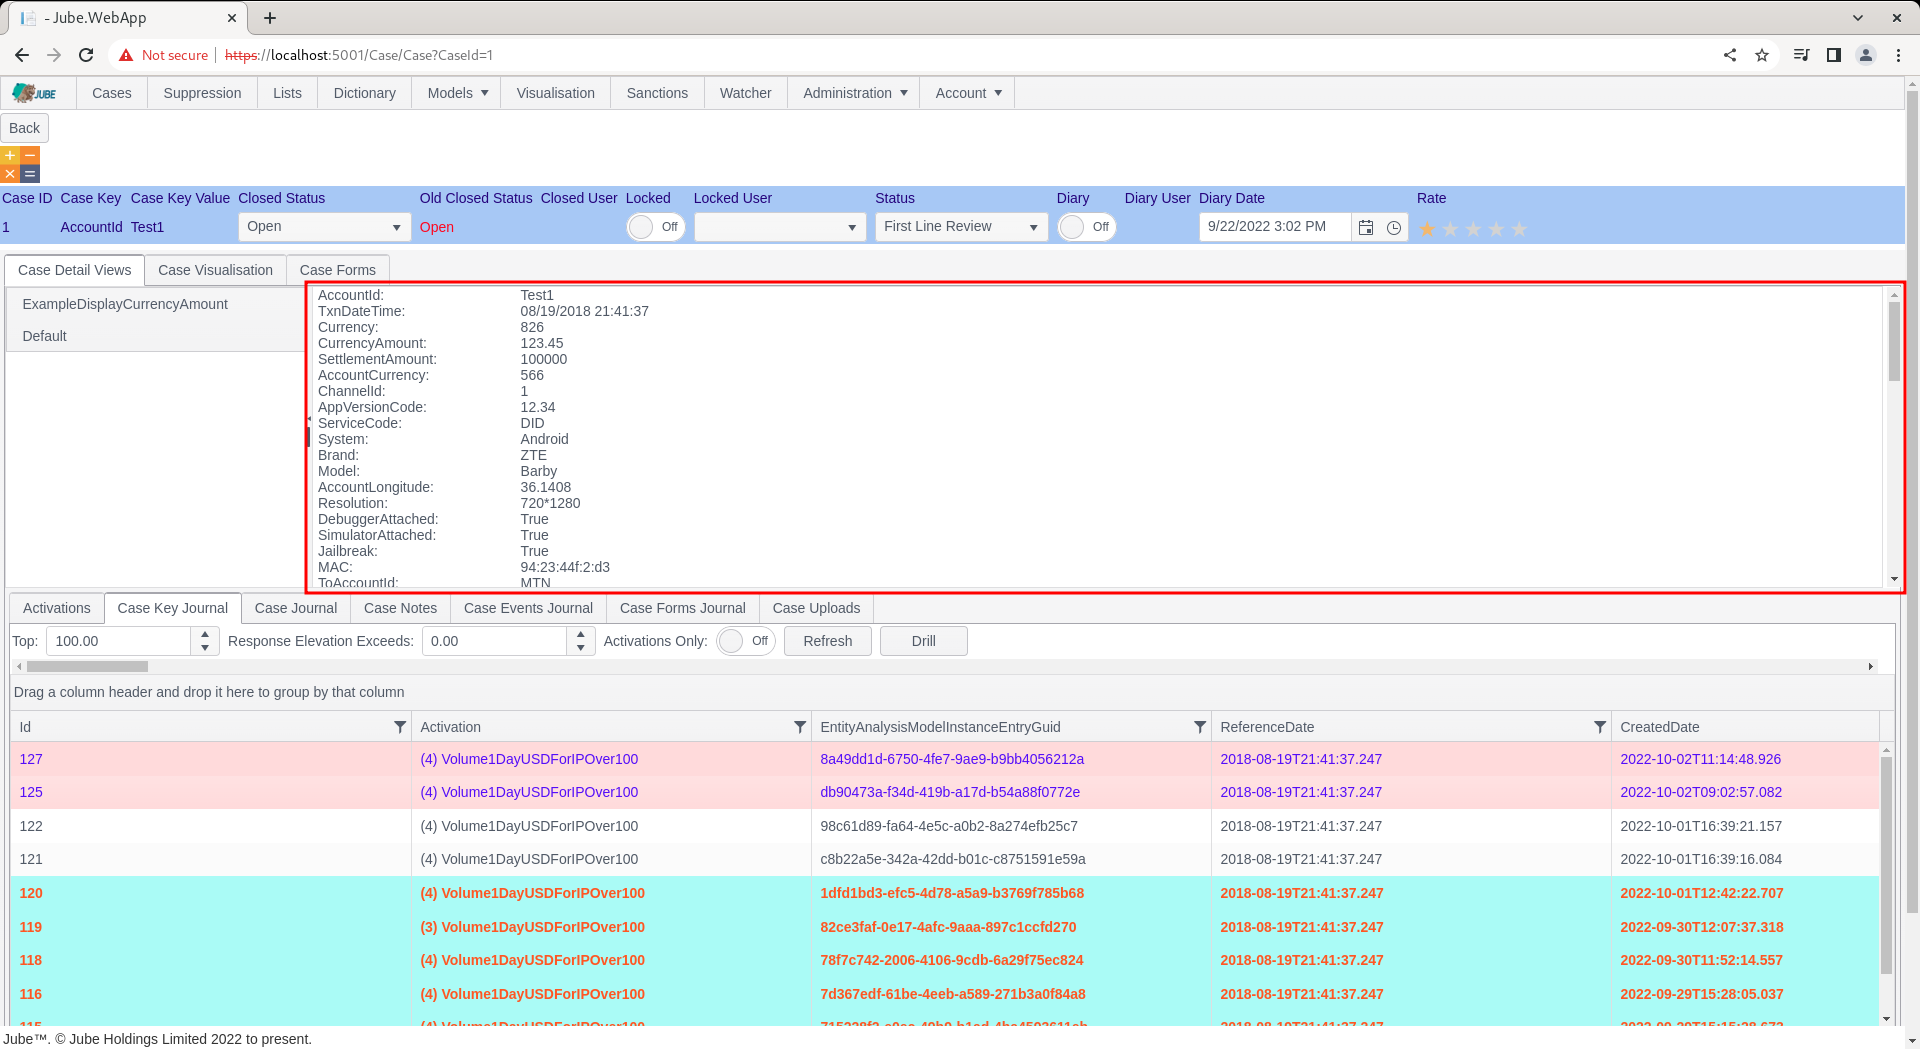Open the Administration dropdown menu

[855, 93]
